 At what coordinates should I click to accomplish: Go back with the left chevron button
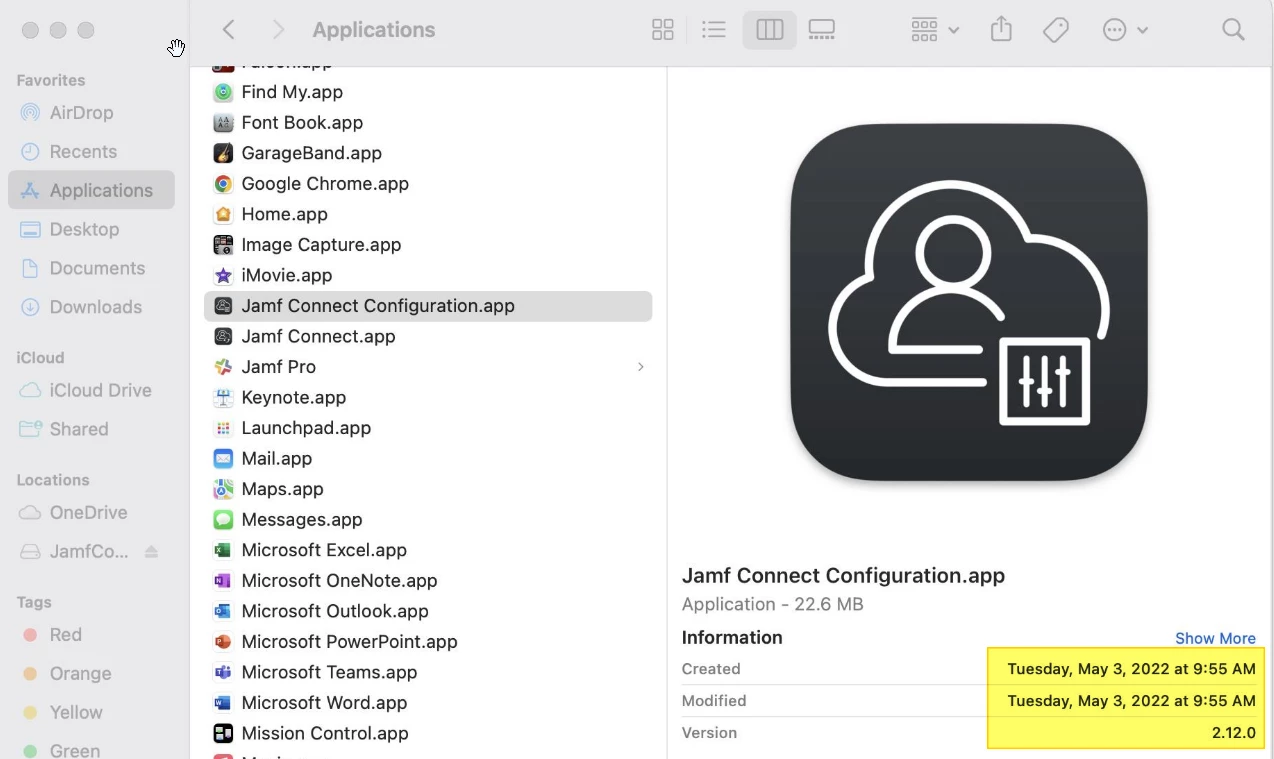(229, 30)
